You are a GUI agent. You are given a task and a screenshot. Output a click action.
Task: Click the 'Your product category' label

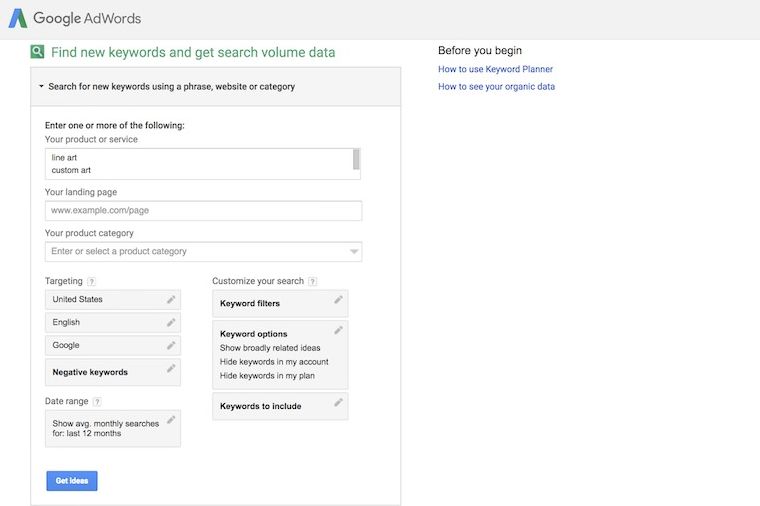89,233
